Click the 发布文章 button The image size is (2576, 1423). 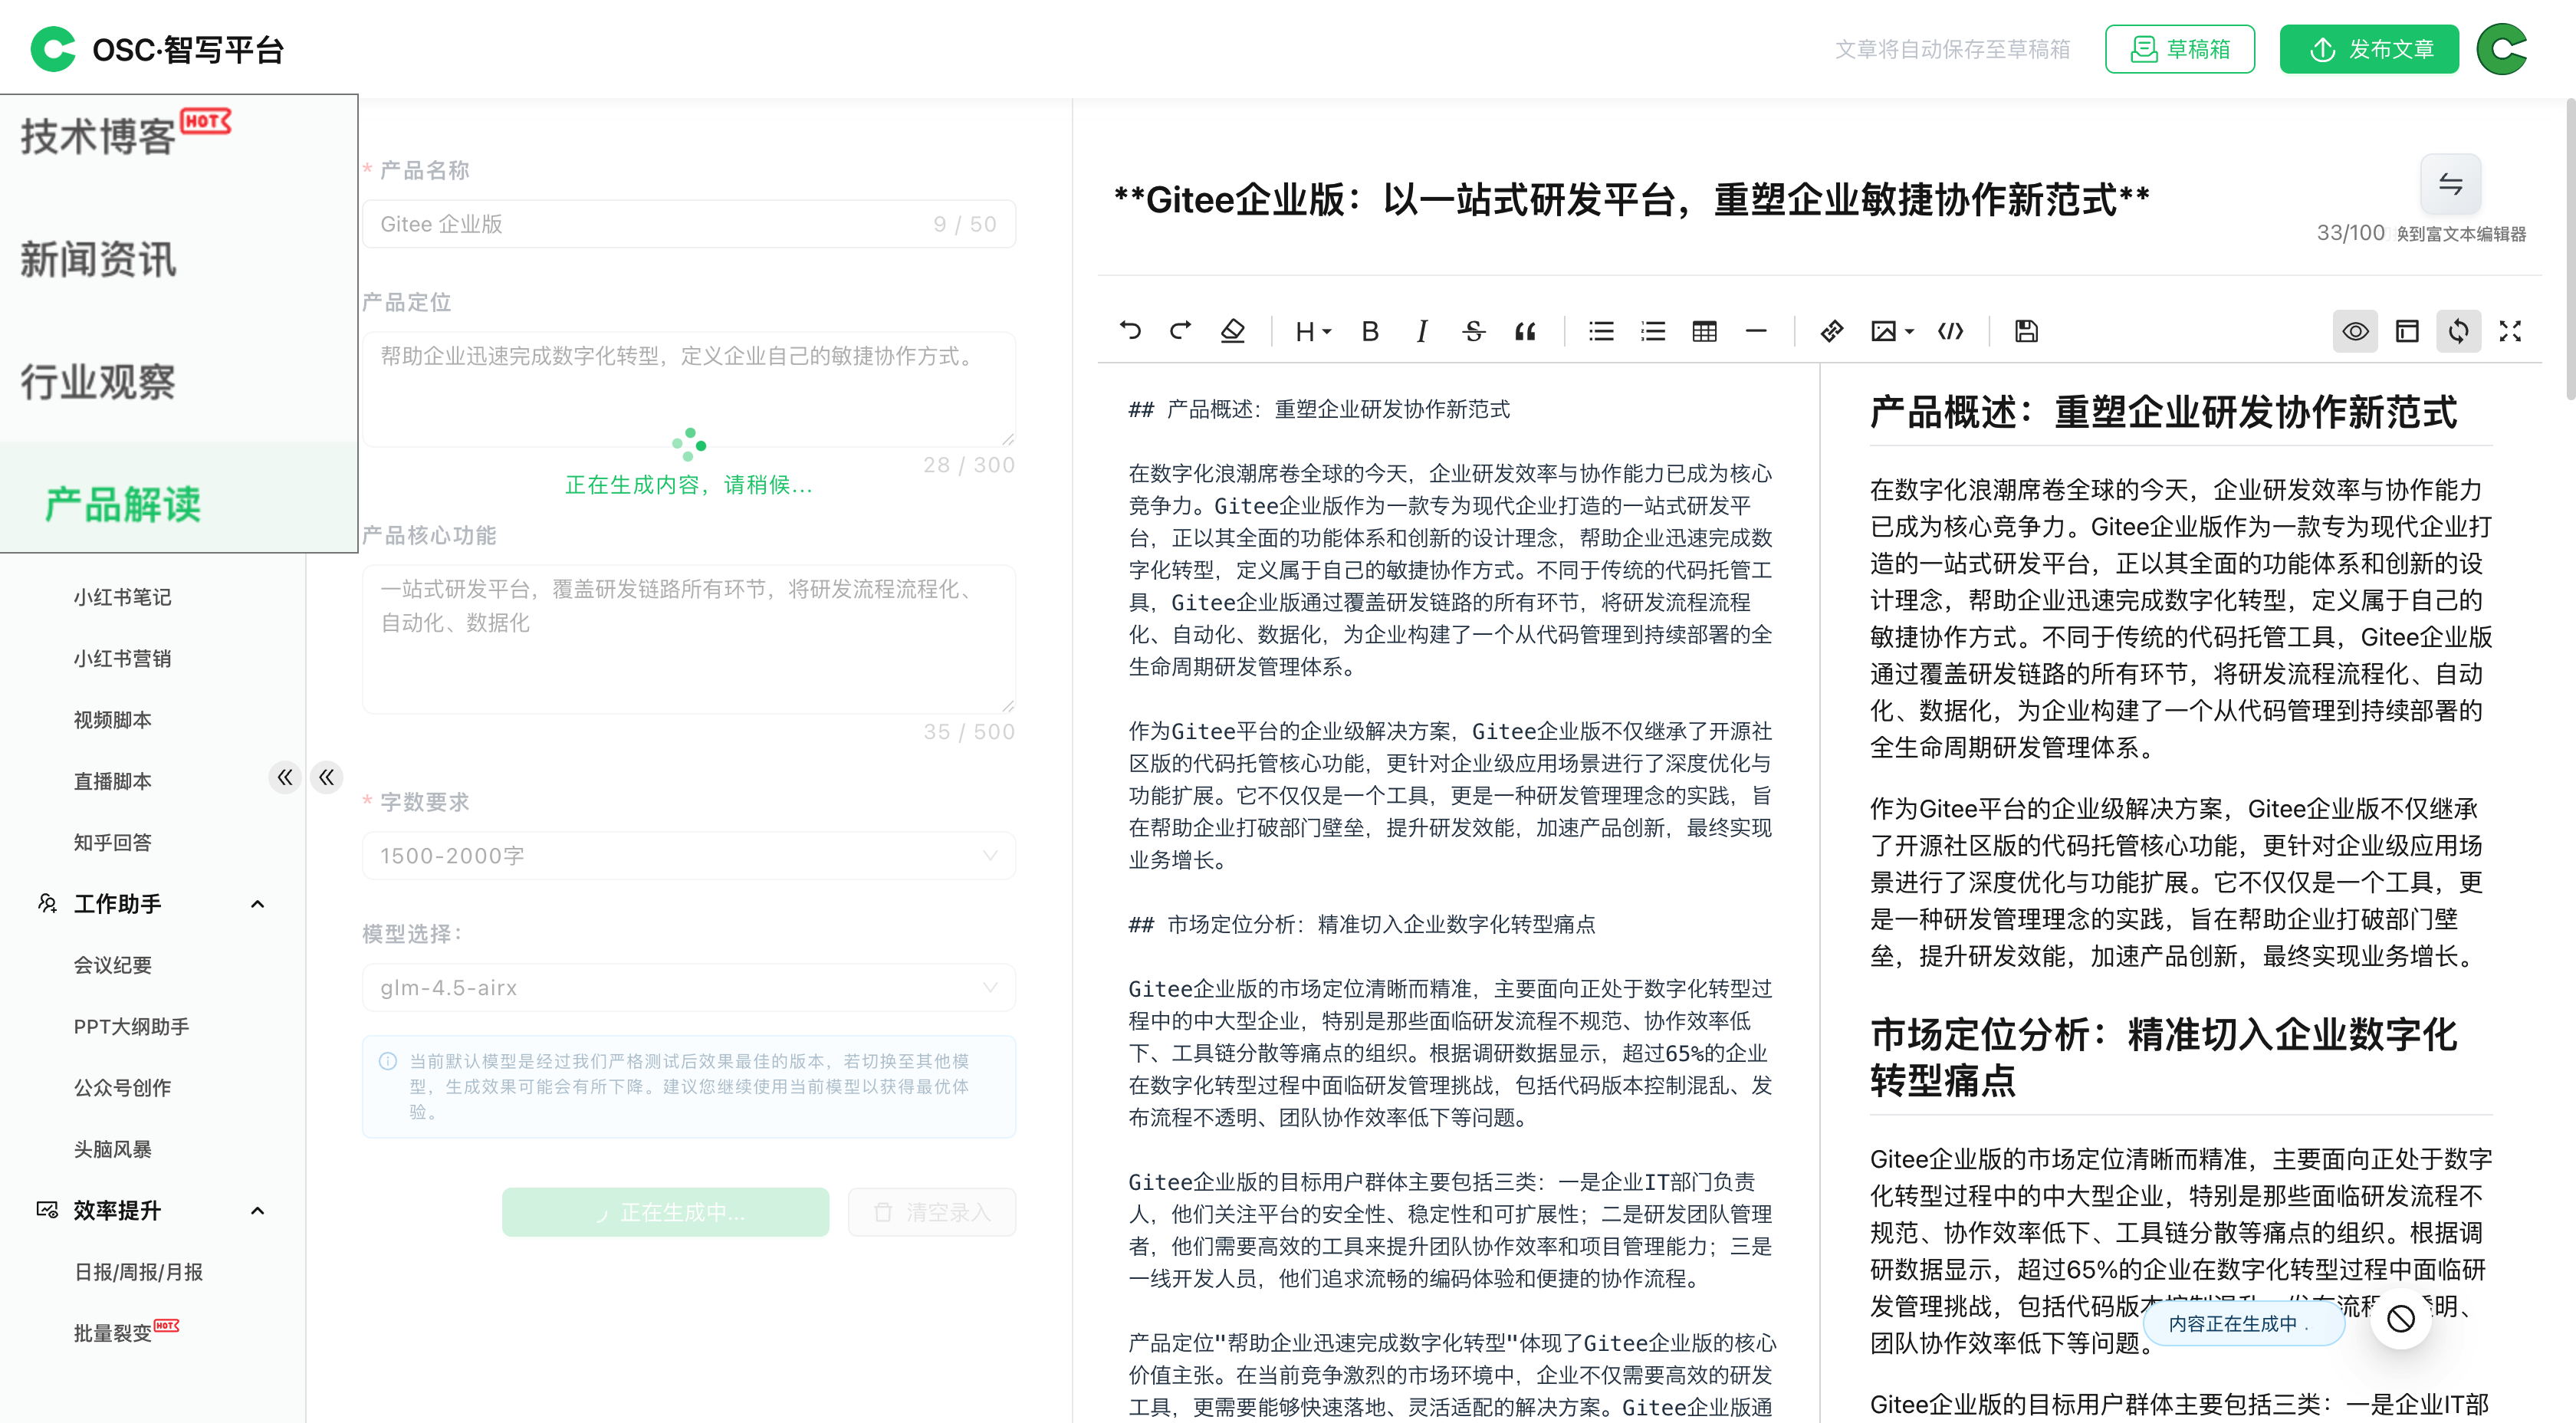tap(2368, 49)
